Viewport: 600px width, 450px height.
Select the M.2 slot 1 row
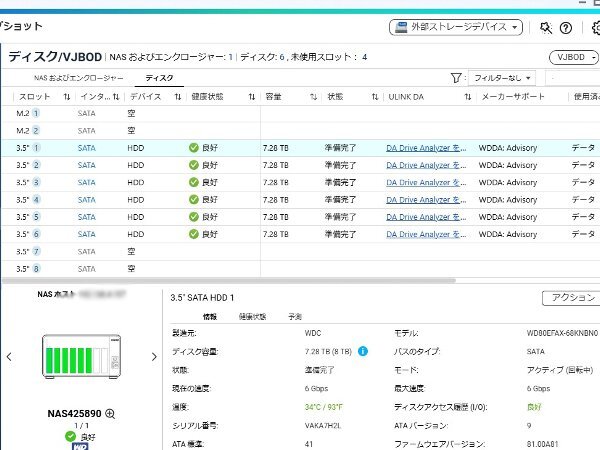pyautogui.click(x=301, y=113)
